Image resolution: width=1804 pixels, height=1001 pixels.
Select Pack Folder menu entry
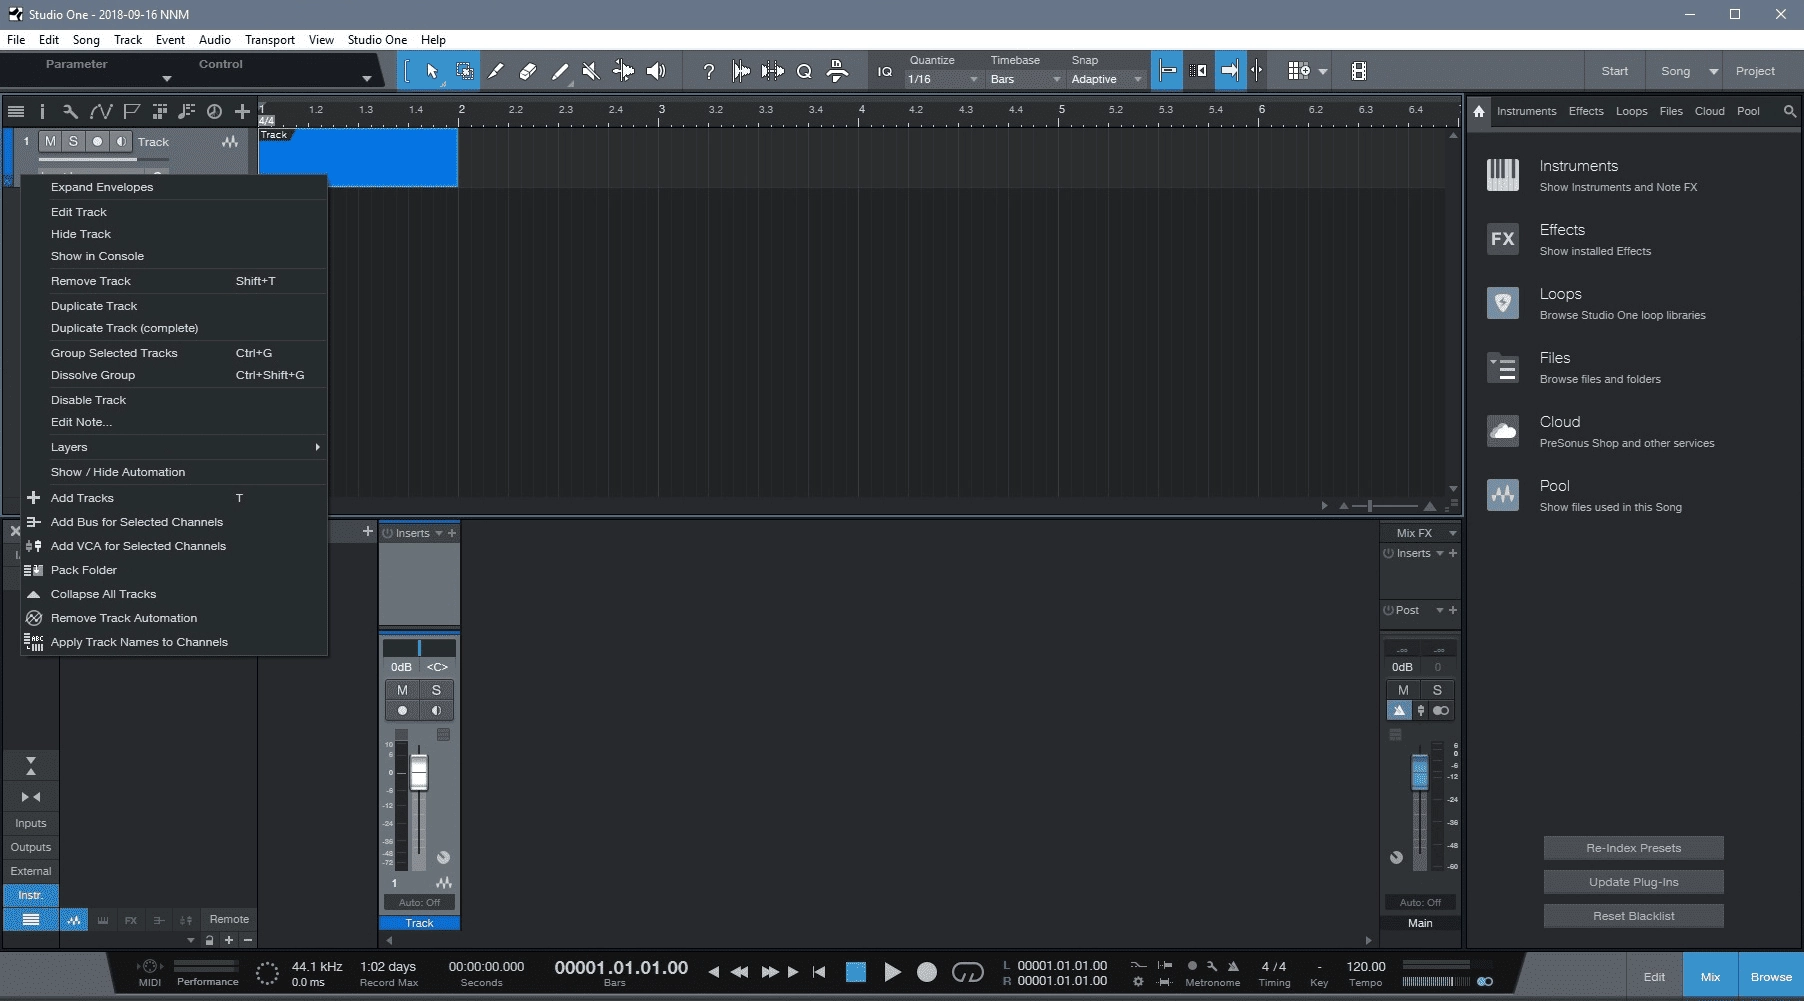pos(174,570)
